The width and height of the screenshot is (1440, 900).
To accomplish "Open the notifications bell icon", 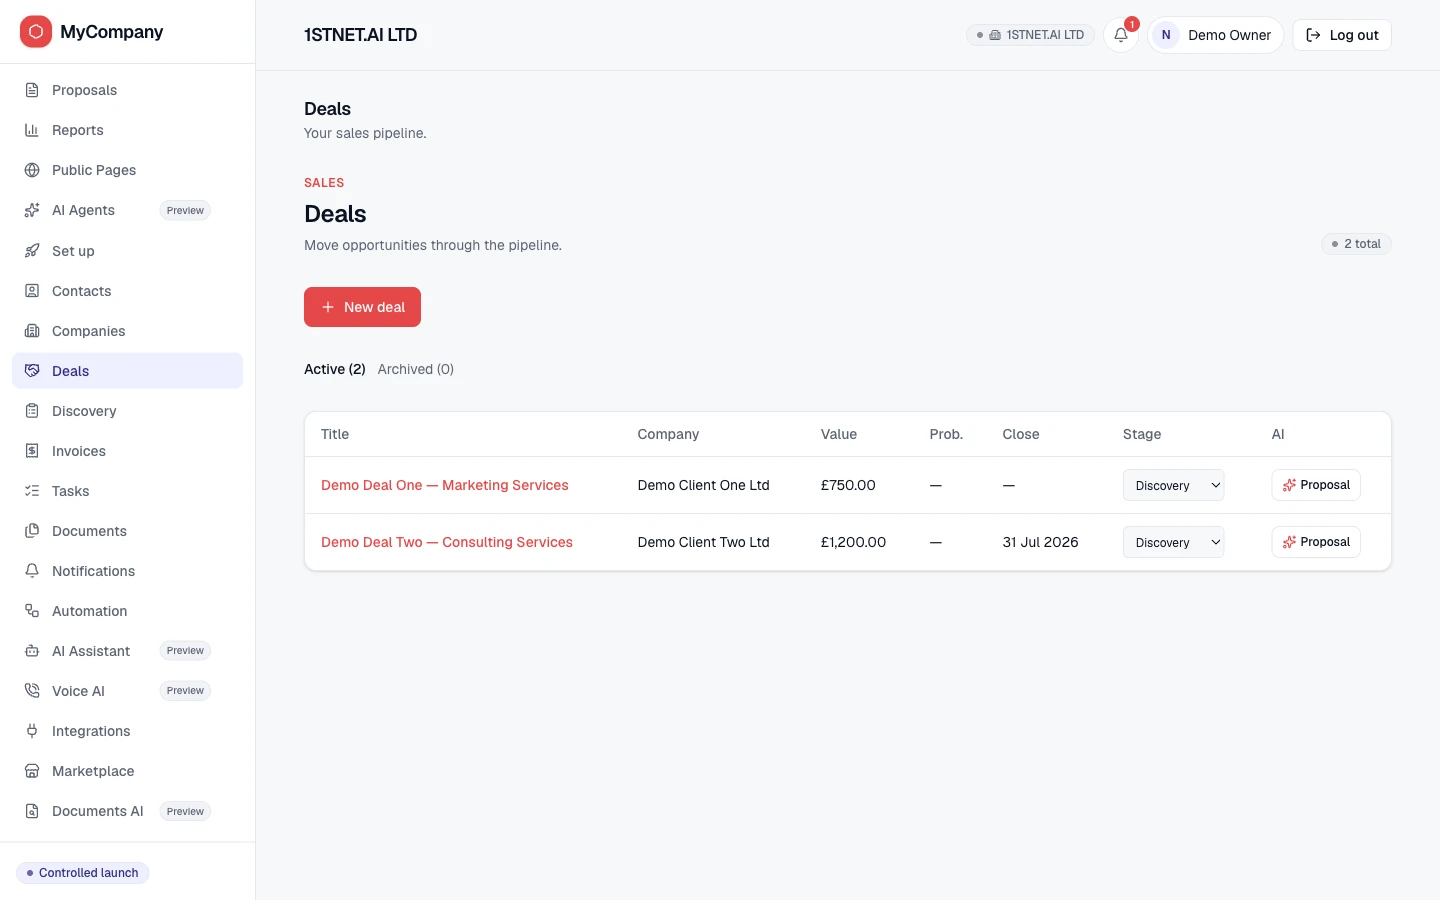I will coord(1121,35).
